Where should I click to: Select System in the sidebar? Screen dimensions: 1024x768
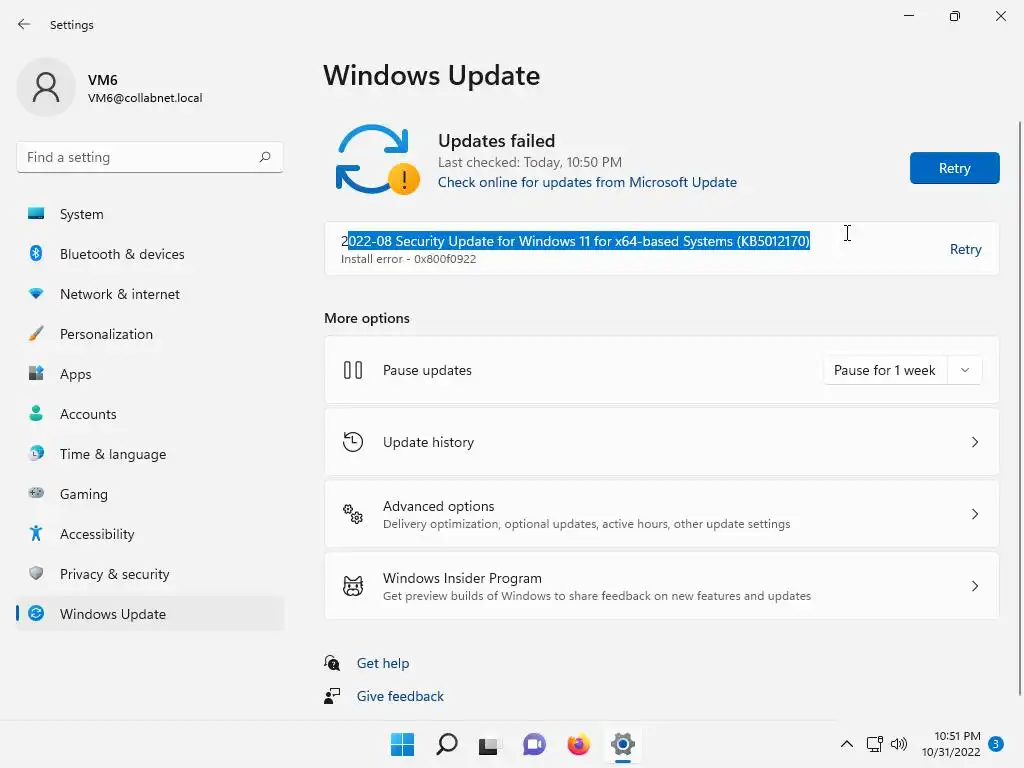coord(150,214)
